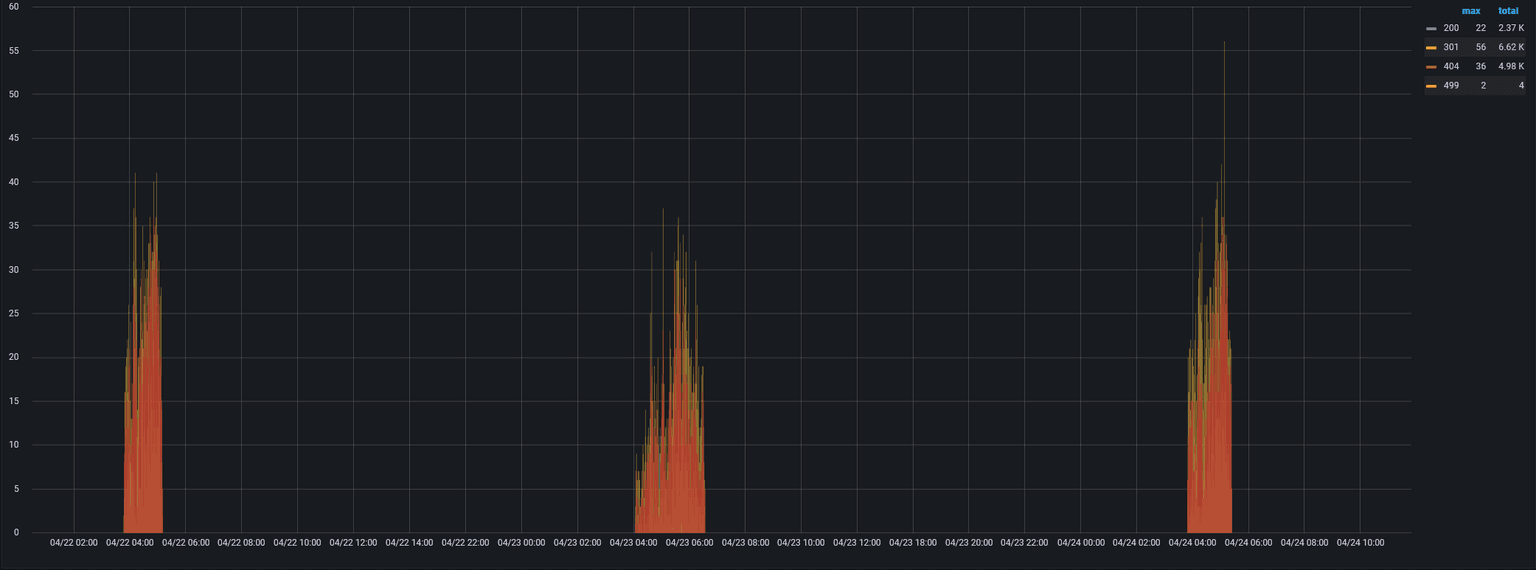This screenshot has width=1536, height=570.
Task: Click the 4.98 K total for 404
Action: [1510, 67]
